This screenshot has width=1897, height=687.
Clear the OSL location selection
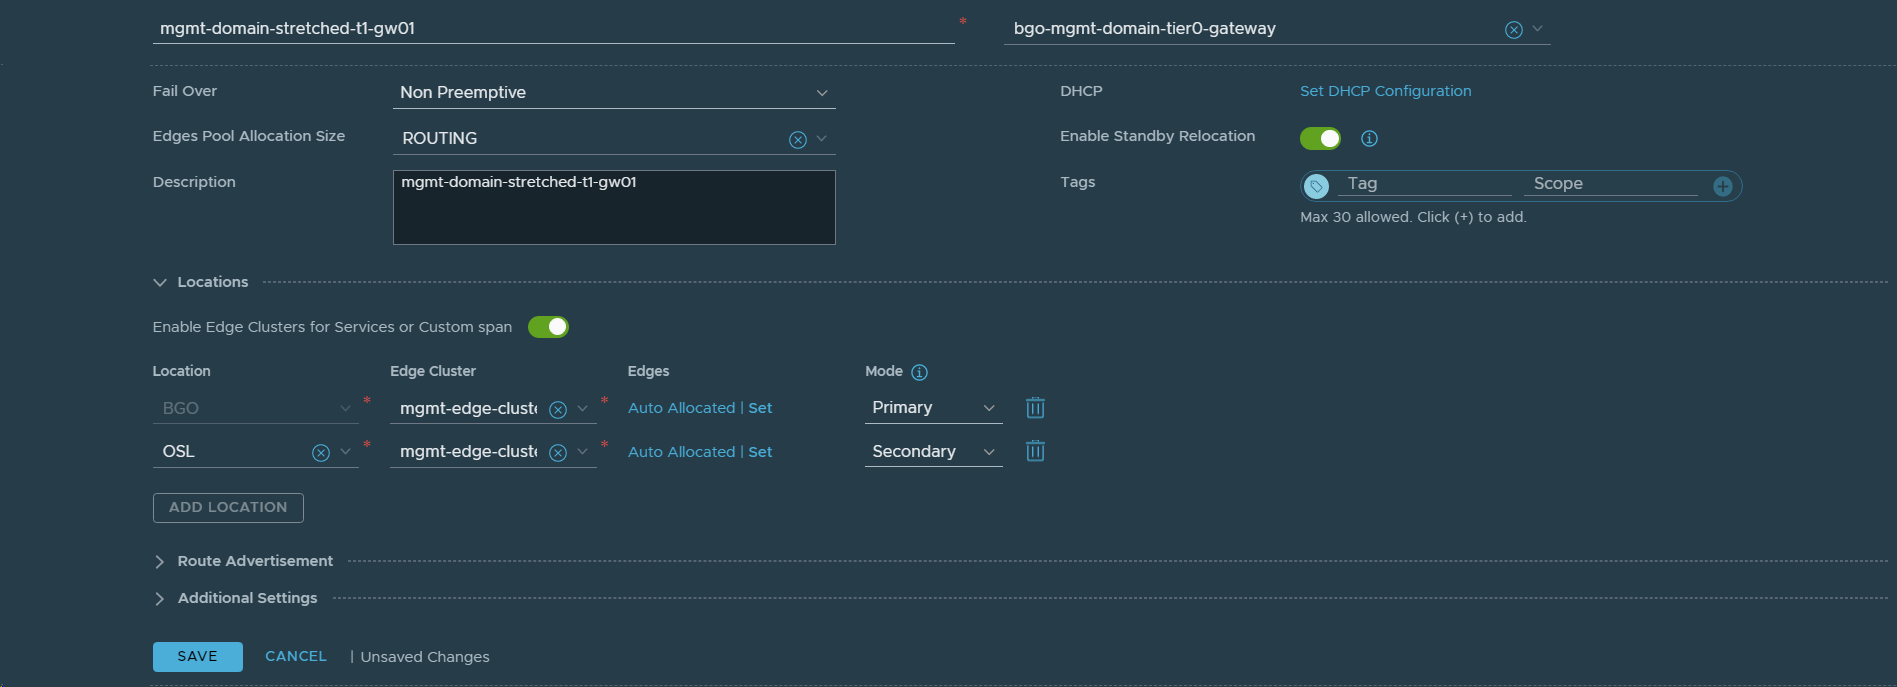tap(320, 453)
